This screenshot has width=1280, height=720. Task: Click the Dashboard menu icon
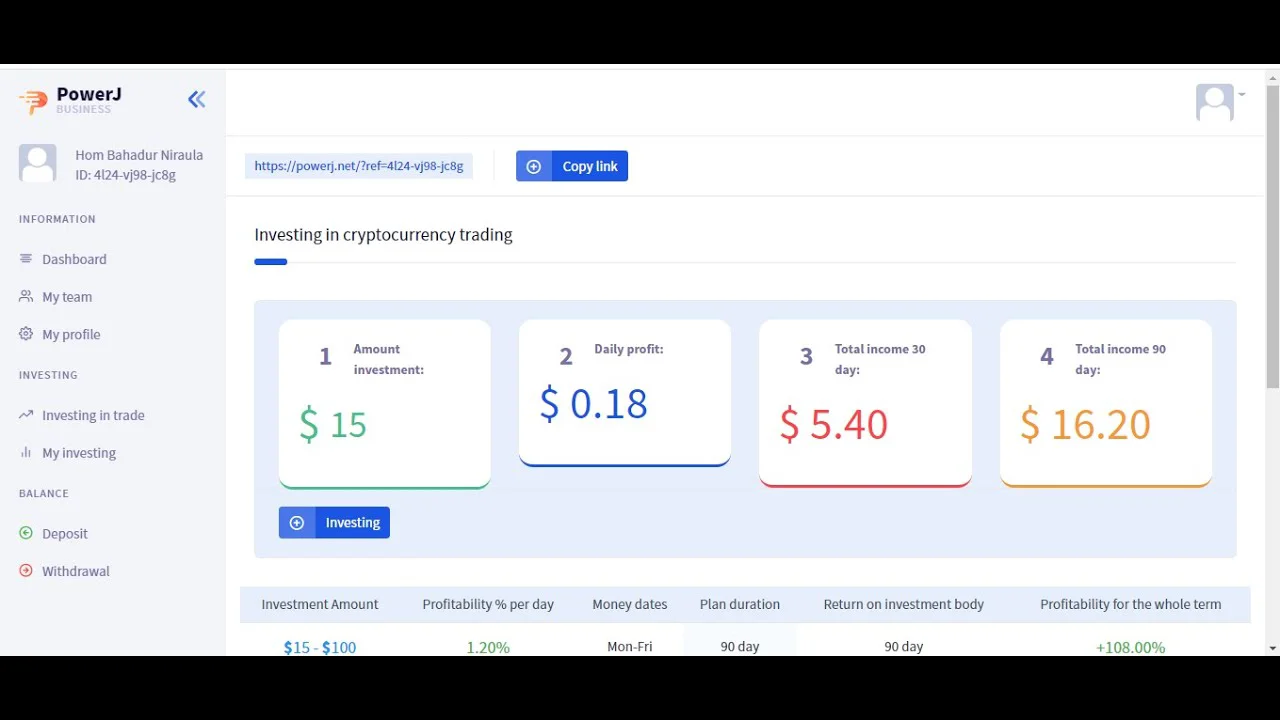click(26, 259)
